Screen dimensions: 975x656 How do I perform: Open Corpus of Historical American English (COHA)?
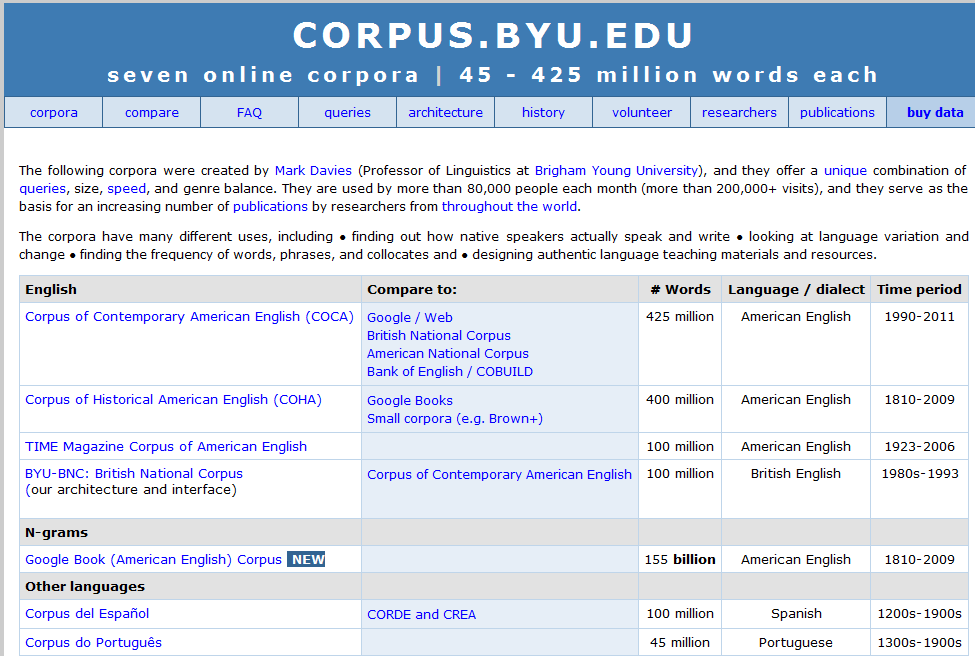tap(173, 400)
